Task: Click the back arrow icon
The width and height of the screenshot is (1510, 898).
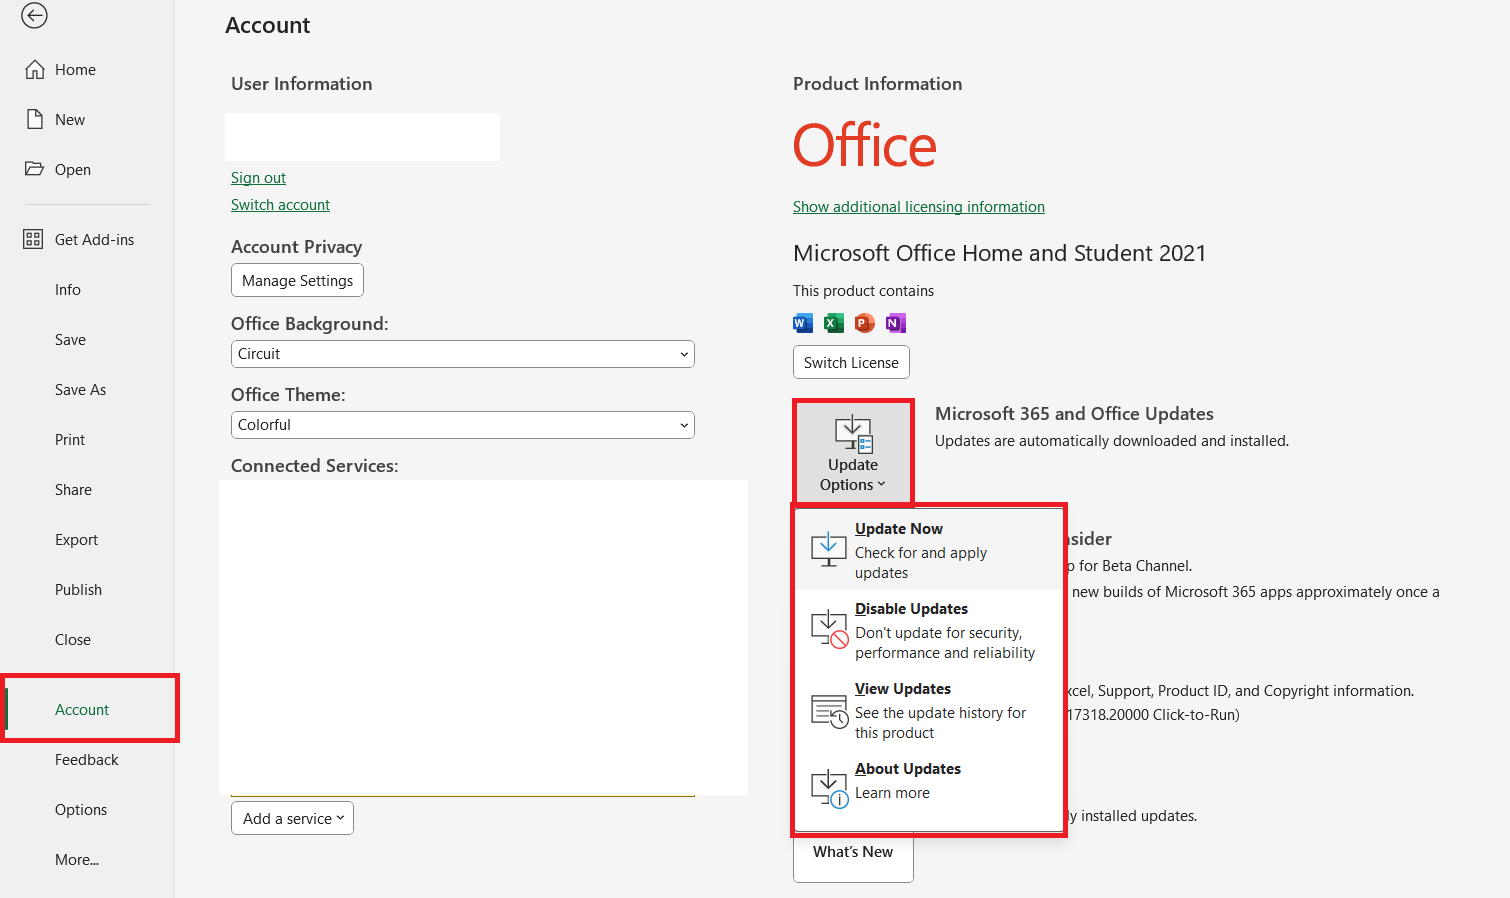Action: point(34,15)
